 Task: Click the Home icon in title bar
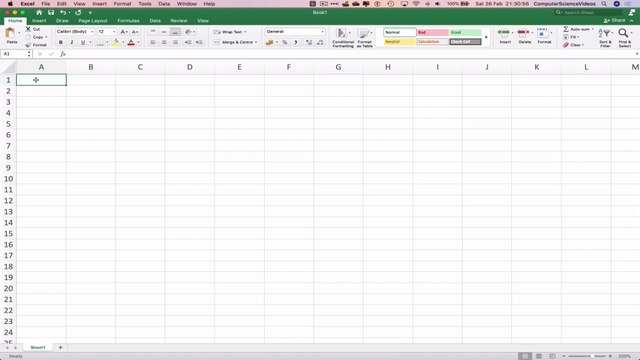coord(39,13)
